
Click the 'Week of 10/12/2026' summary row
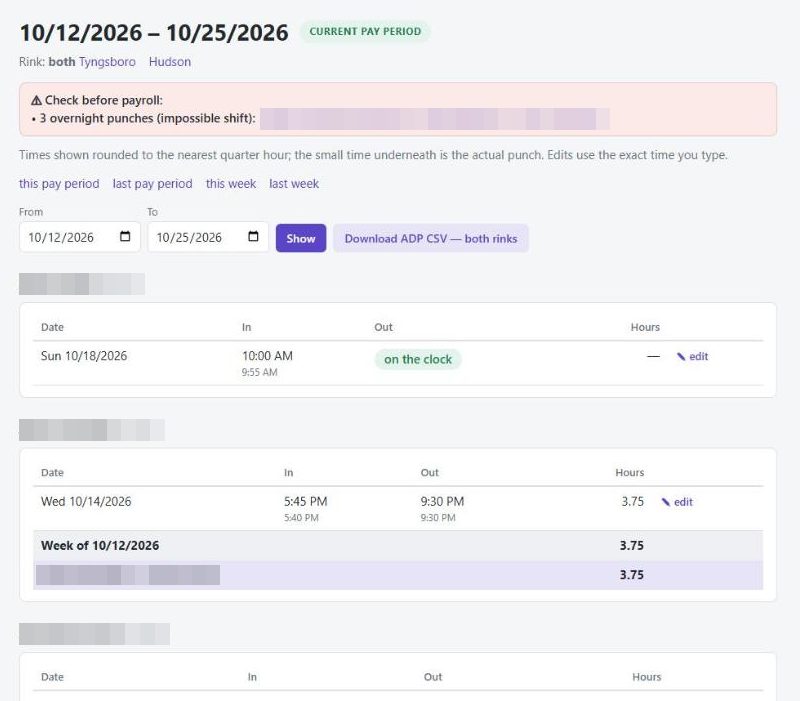pos(398,545)
